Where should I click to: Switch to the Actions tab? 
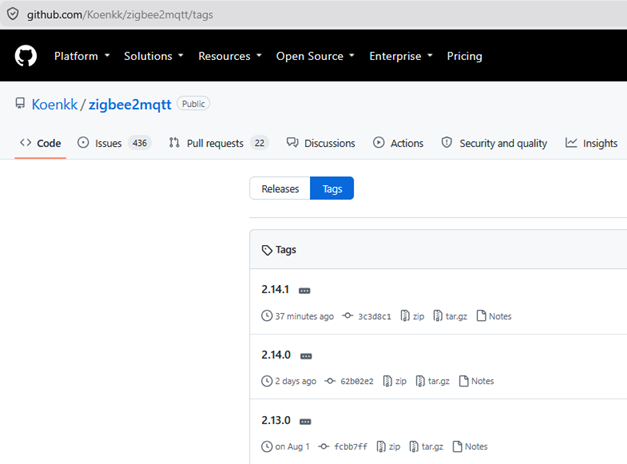[398, 143]
